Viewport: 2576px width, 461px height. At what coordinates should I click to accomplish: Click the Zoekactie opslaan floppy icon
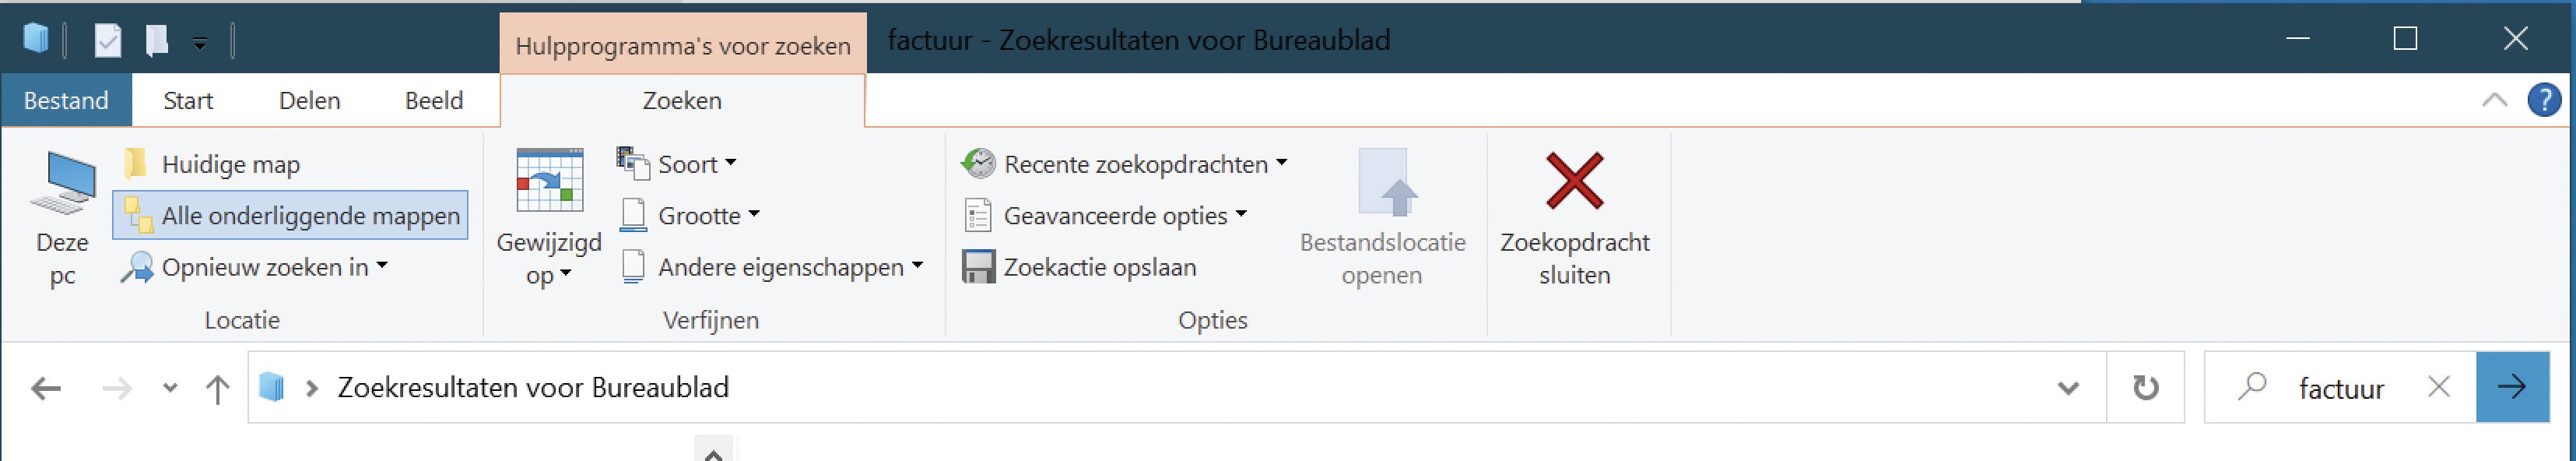tap(978, 267)
